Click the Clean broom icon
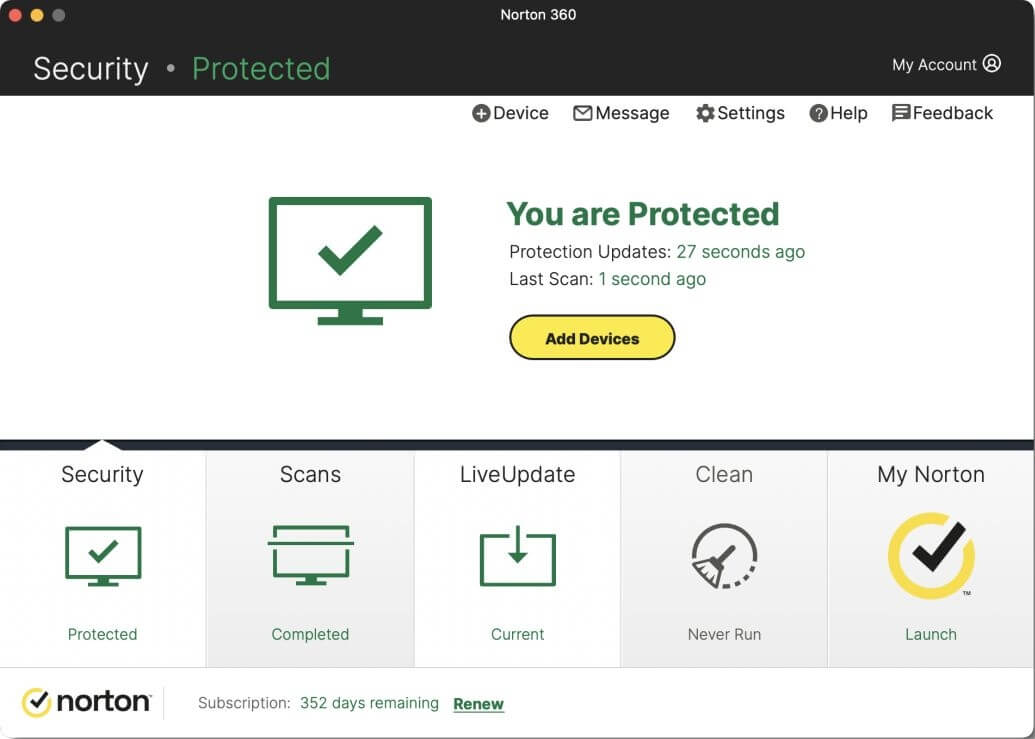This screenshot has height=739, width=1035. pyautogui.click(x=724, y=555)
